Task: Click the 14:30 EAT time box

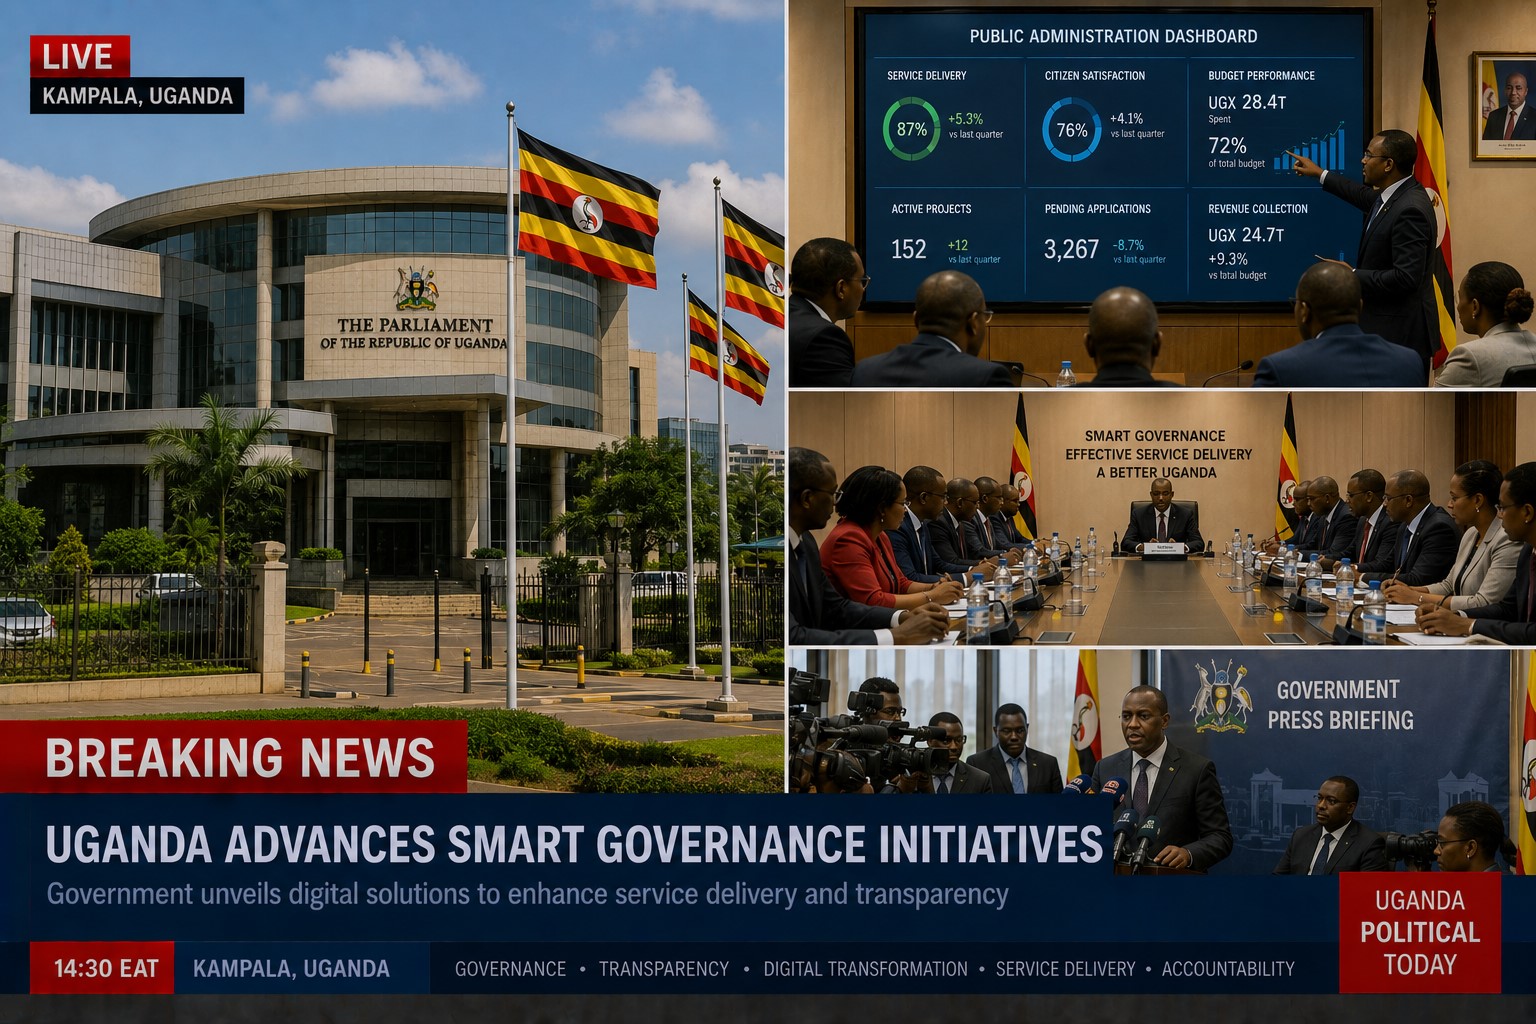Action: (x=102, y=968)
